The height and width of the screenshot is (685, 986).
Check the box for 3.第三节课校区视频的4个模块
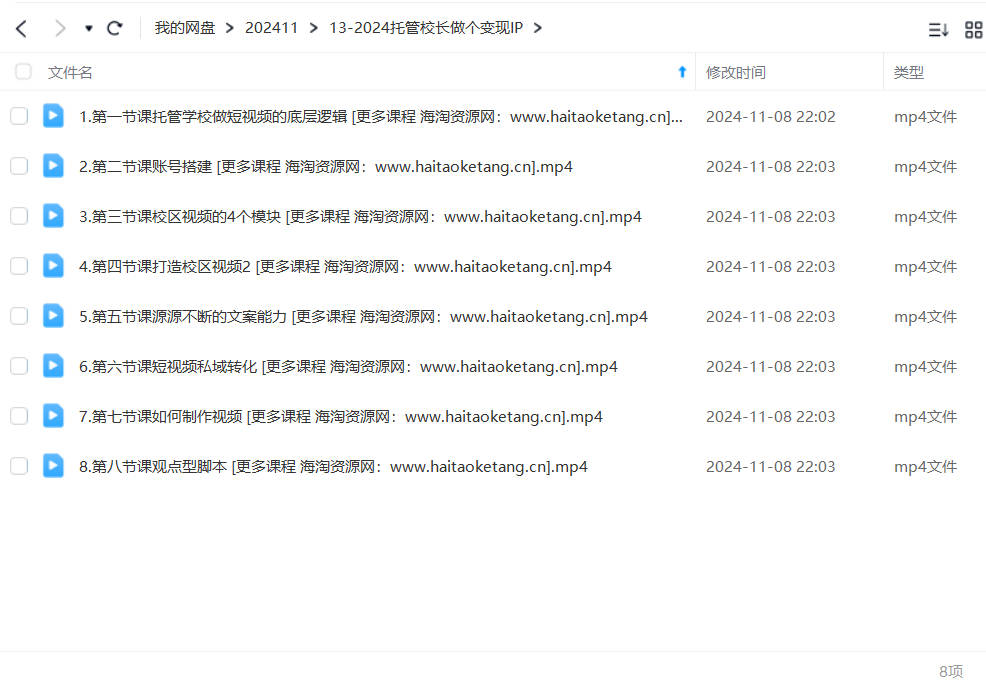(x=19, y=216)
